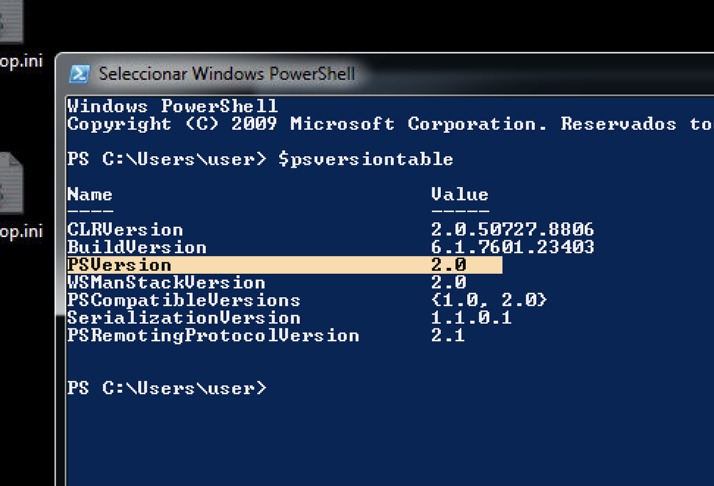Click the PSRemotingProtocolVersion row name
This screenshot has width=714, height=486.
[213, 335]
